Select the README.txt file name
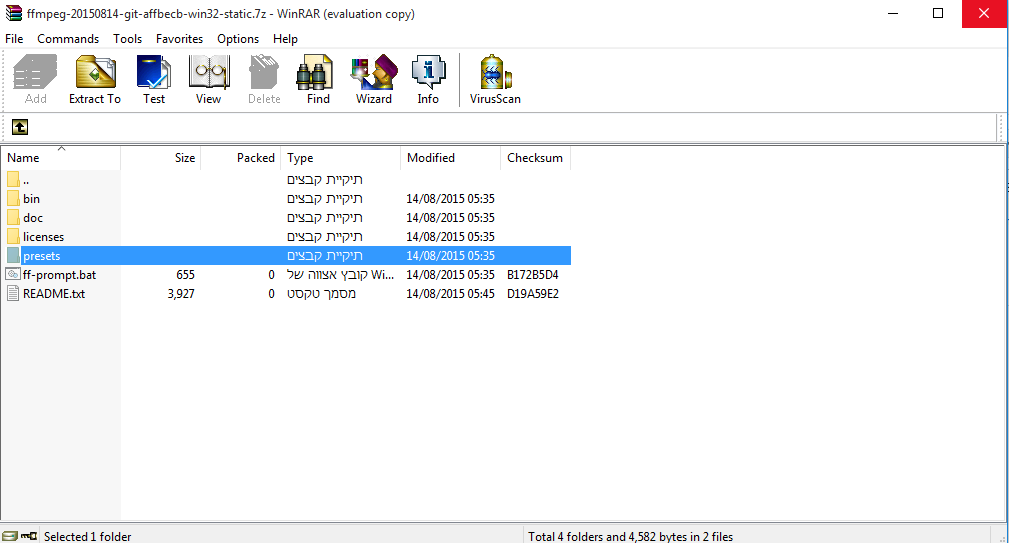 coord(54,293)
